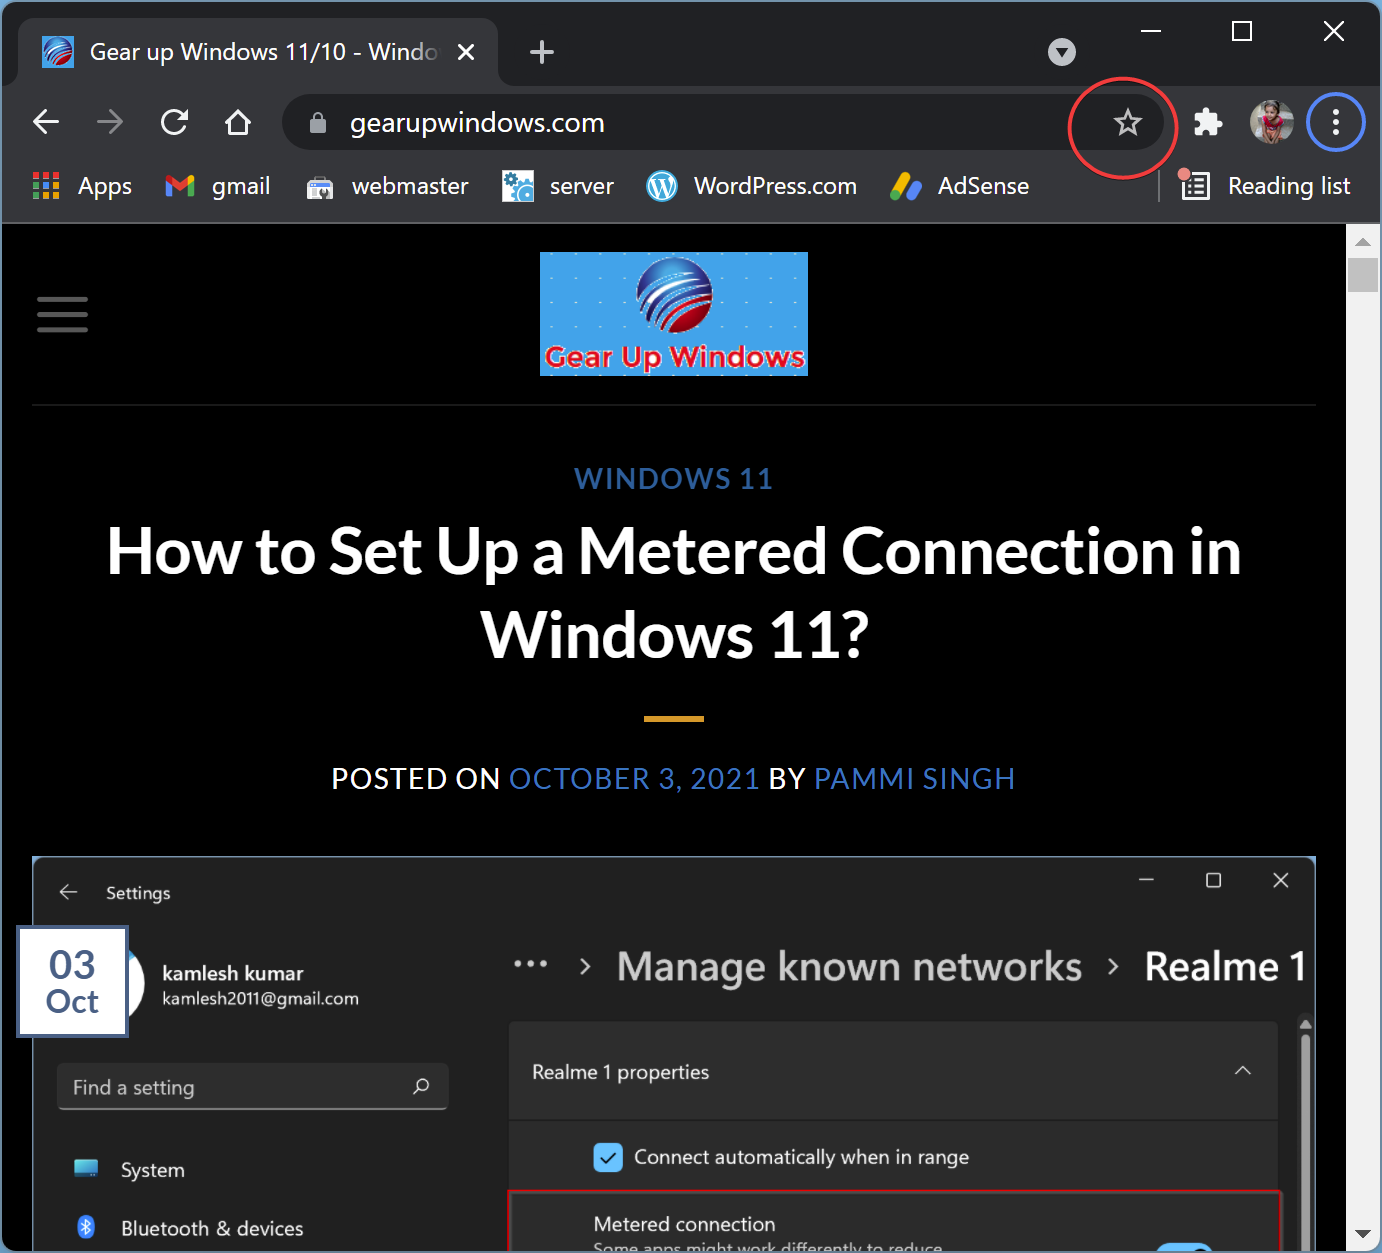Select System in the Settings sidebar
Image resolution: width=1382 pixels, height=1253 pixels.
pos(130,1169)
